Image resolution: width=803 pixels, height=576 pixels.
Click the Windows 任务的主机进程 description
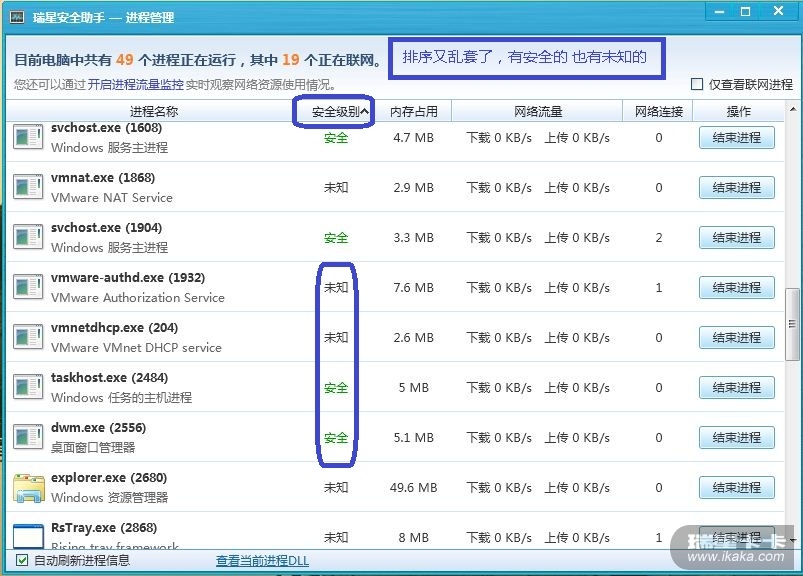point(121,398)
